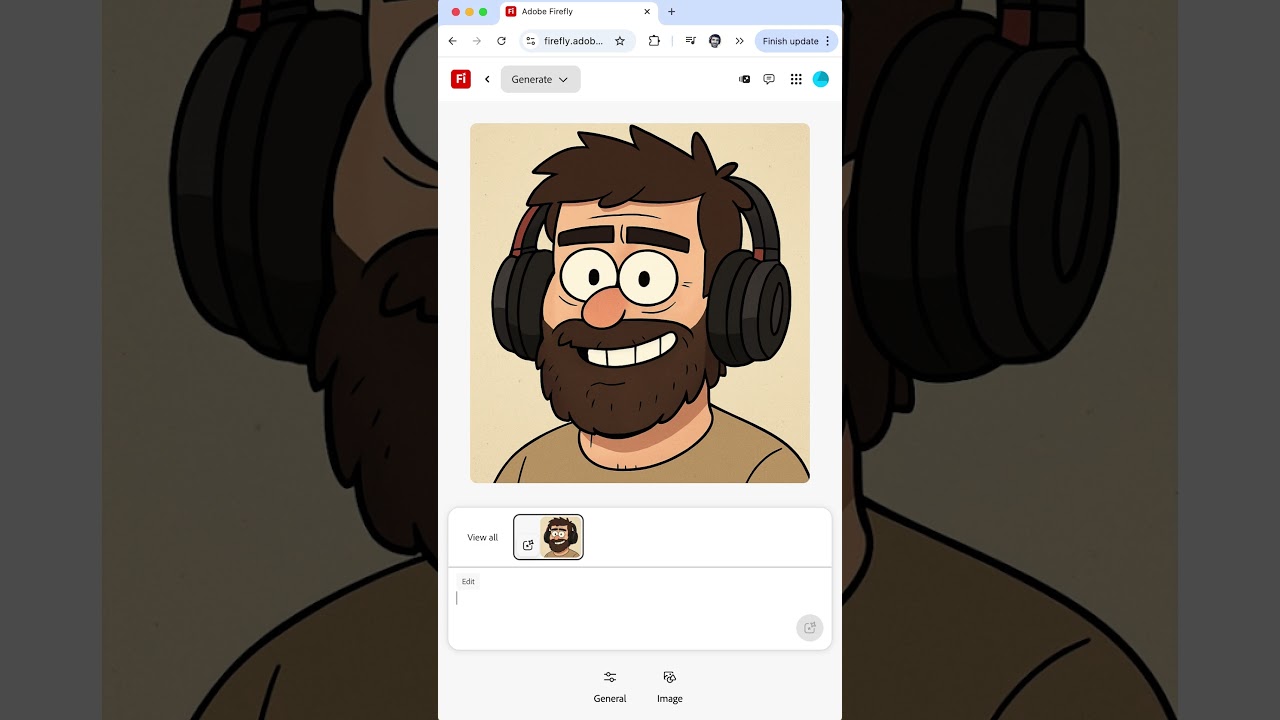Reload the Firefly page
Screen dimensions: 1280x720
tap(501, 41)
